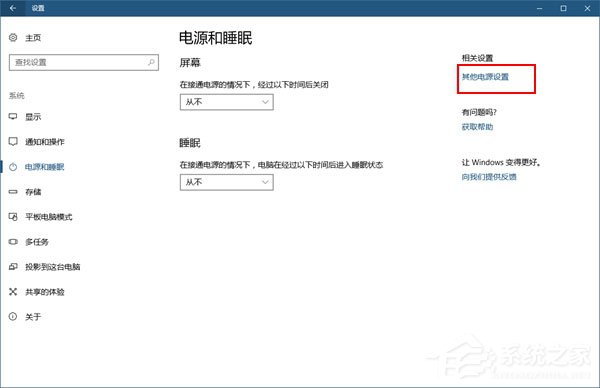Click the search magnifier icon
The image size is (600, 388).
(x=152, y=62)
